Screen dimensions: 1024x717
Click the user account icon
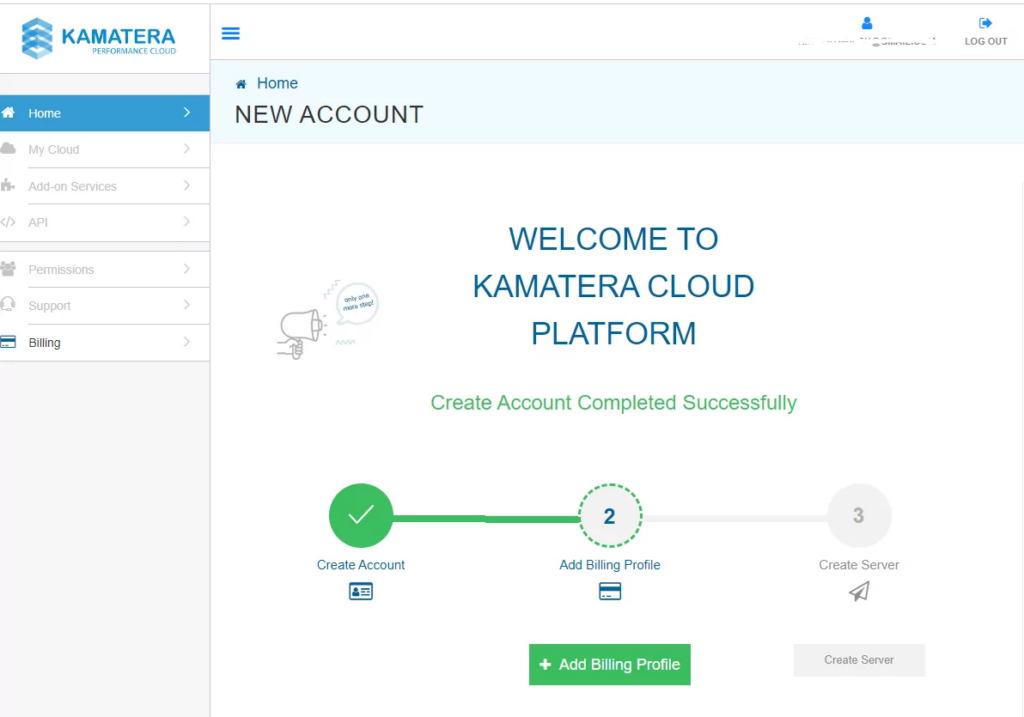click(866, 23)
